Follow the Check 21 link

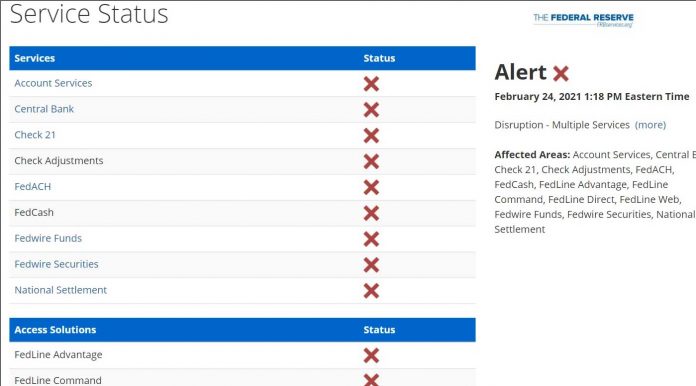(35, 135)
